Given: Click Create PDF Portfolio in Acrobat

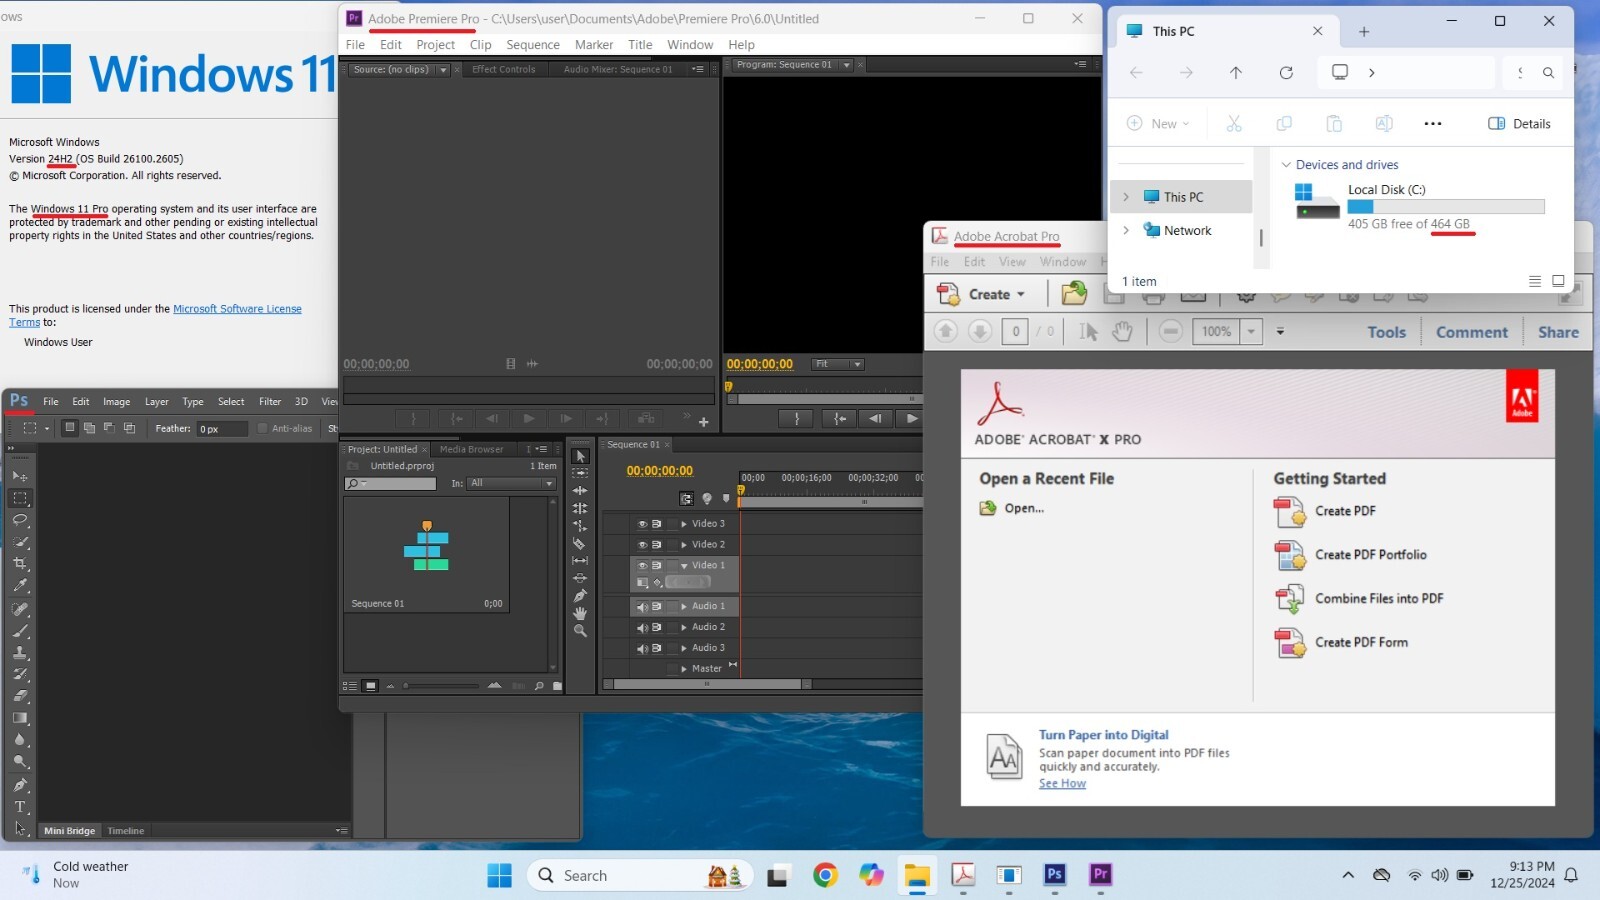Looking at the screenshot, I should tap(1371, 555).
